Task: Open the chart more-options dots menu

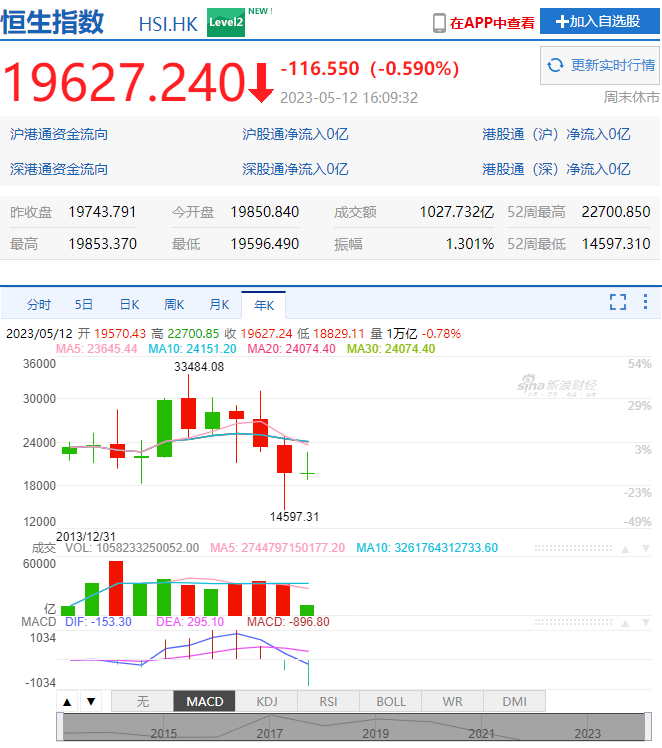Action: (645, 302)
